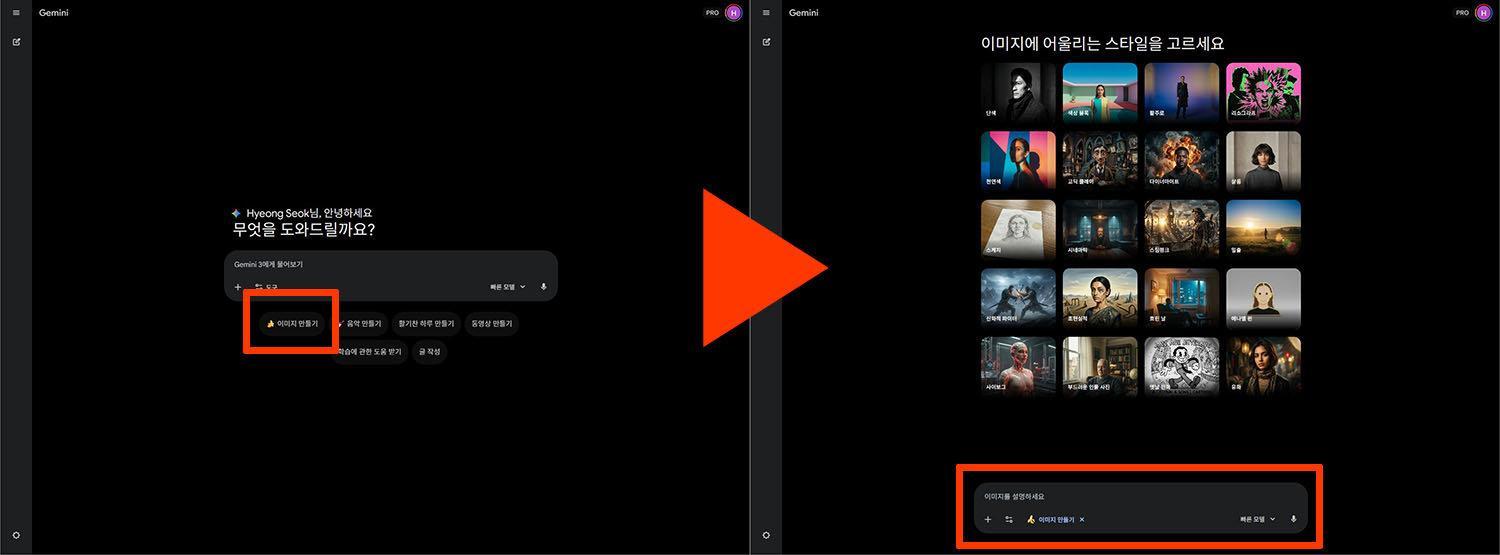Click the 'Gemini 3에게 물어보기' input field
1500x555 pixels.
(x=390, y=265)
